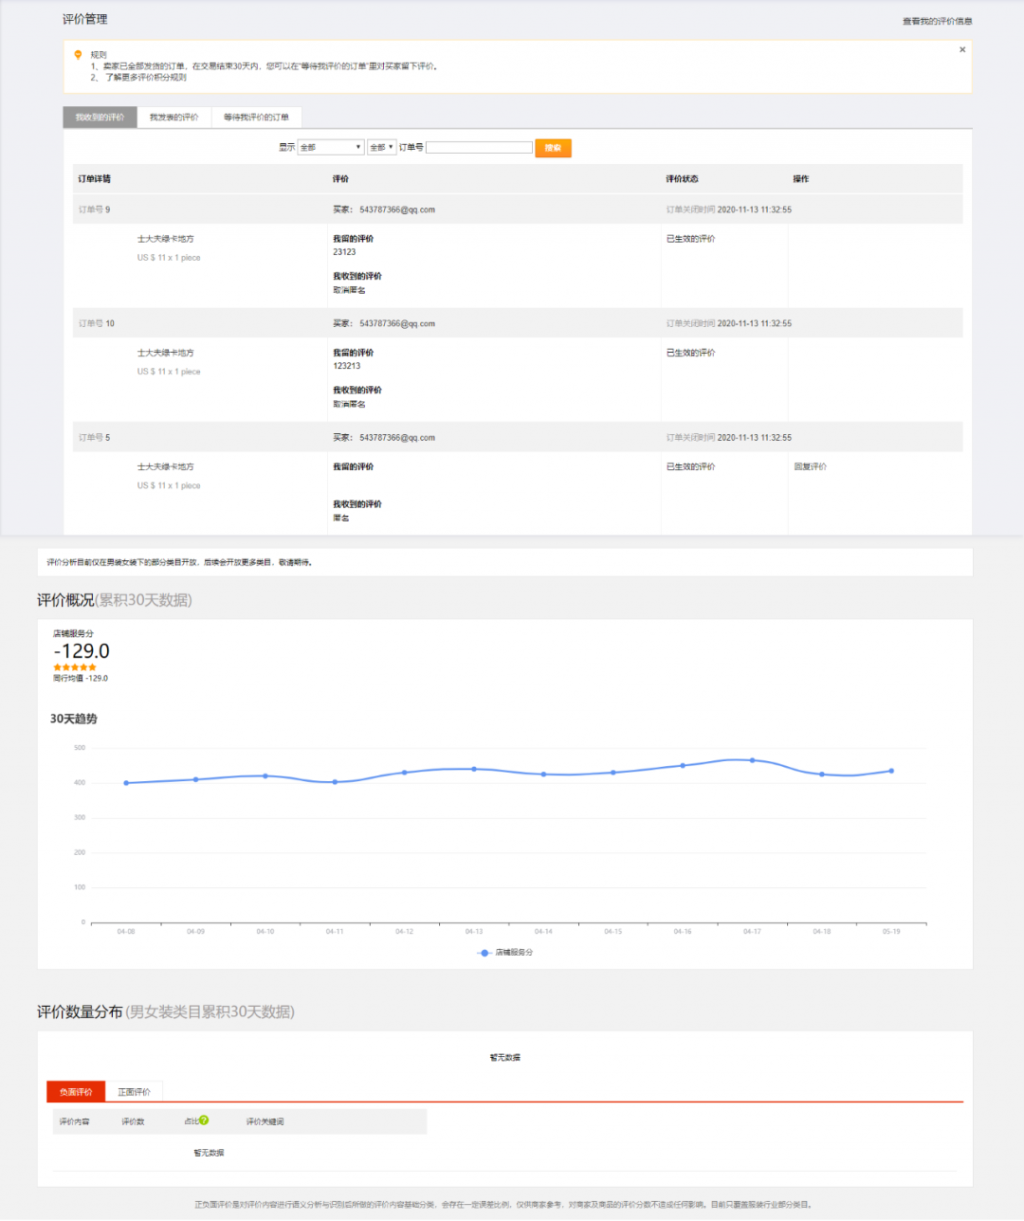The image size is (1024, 1221).
Task: Select the 我收到的评价 tab
Action: coord(100,117)
